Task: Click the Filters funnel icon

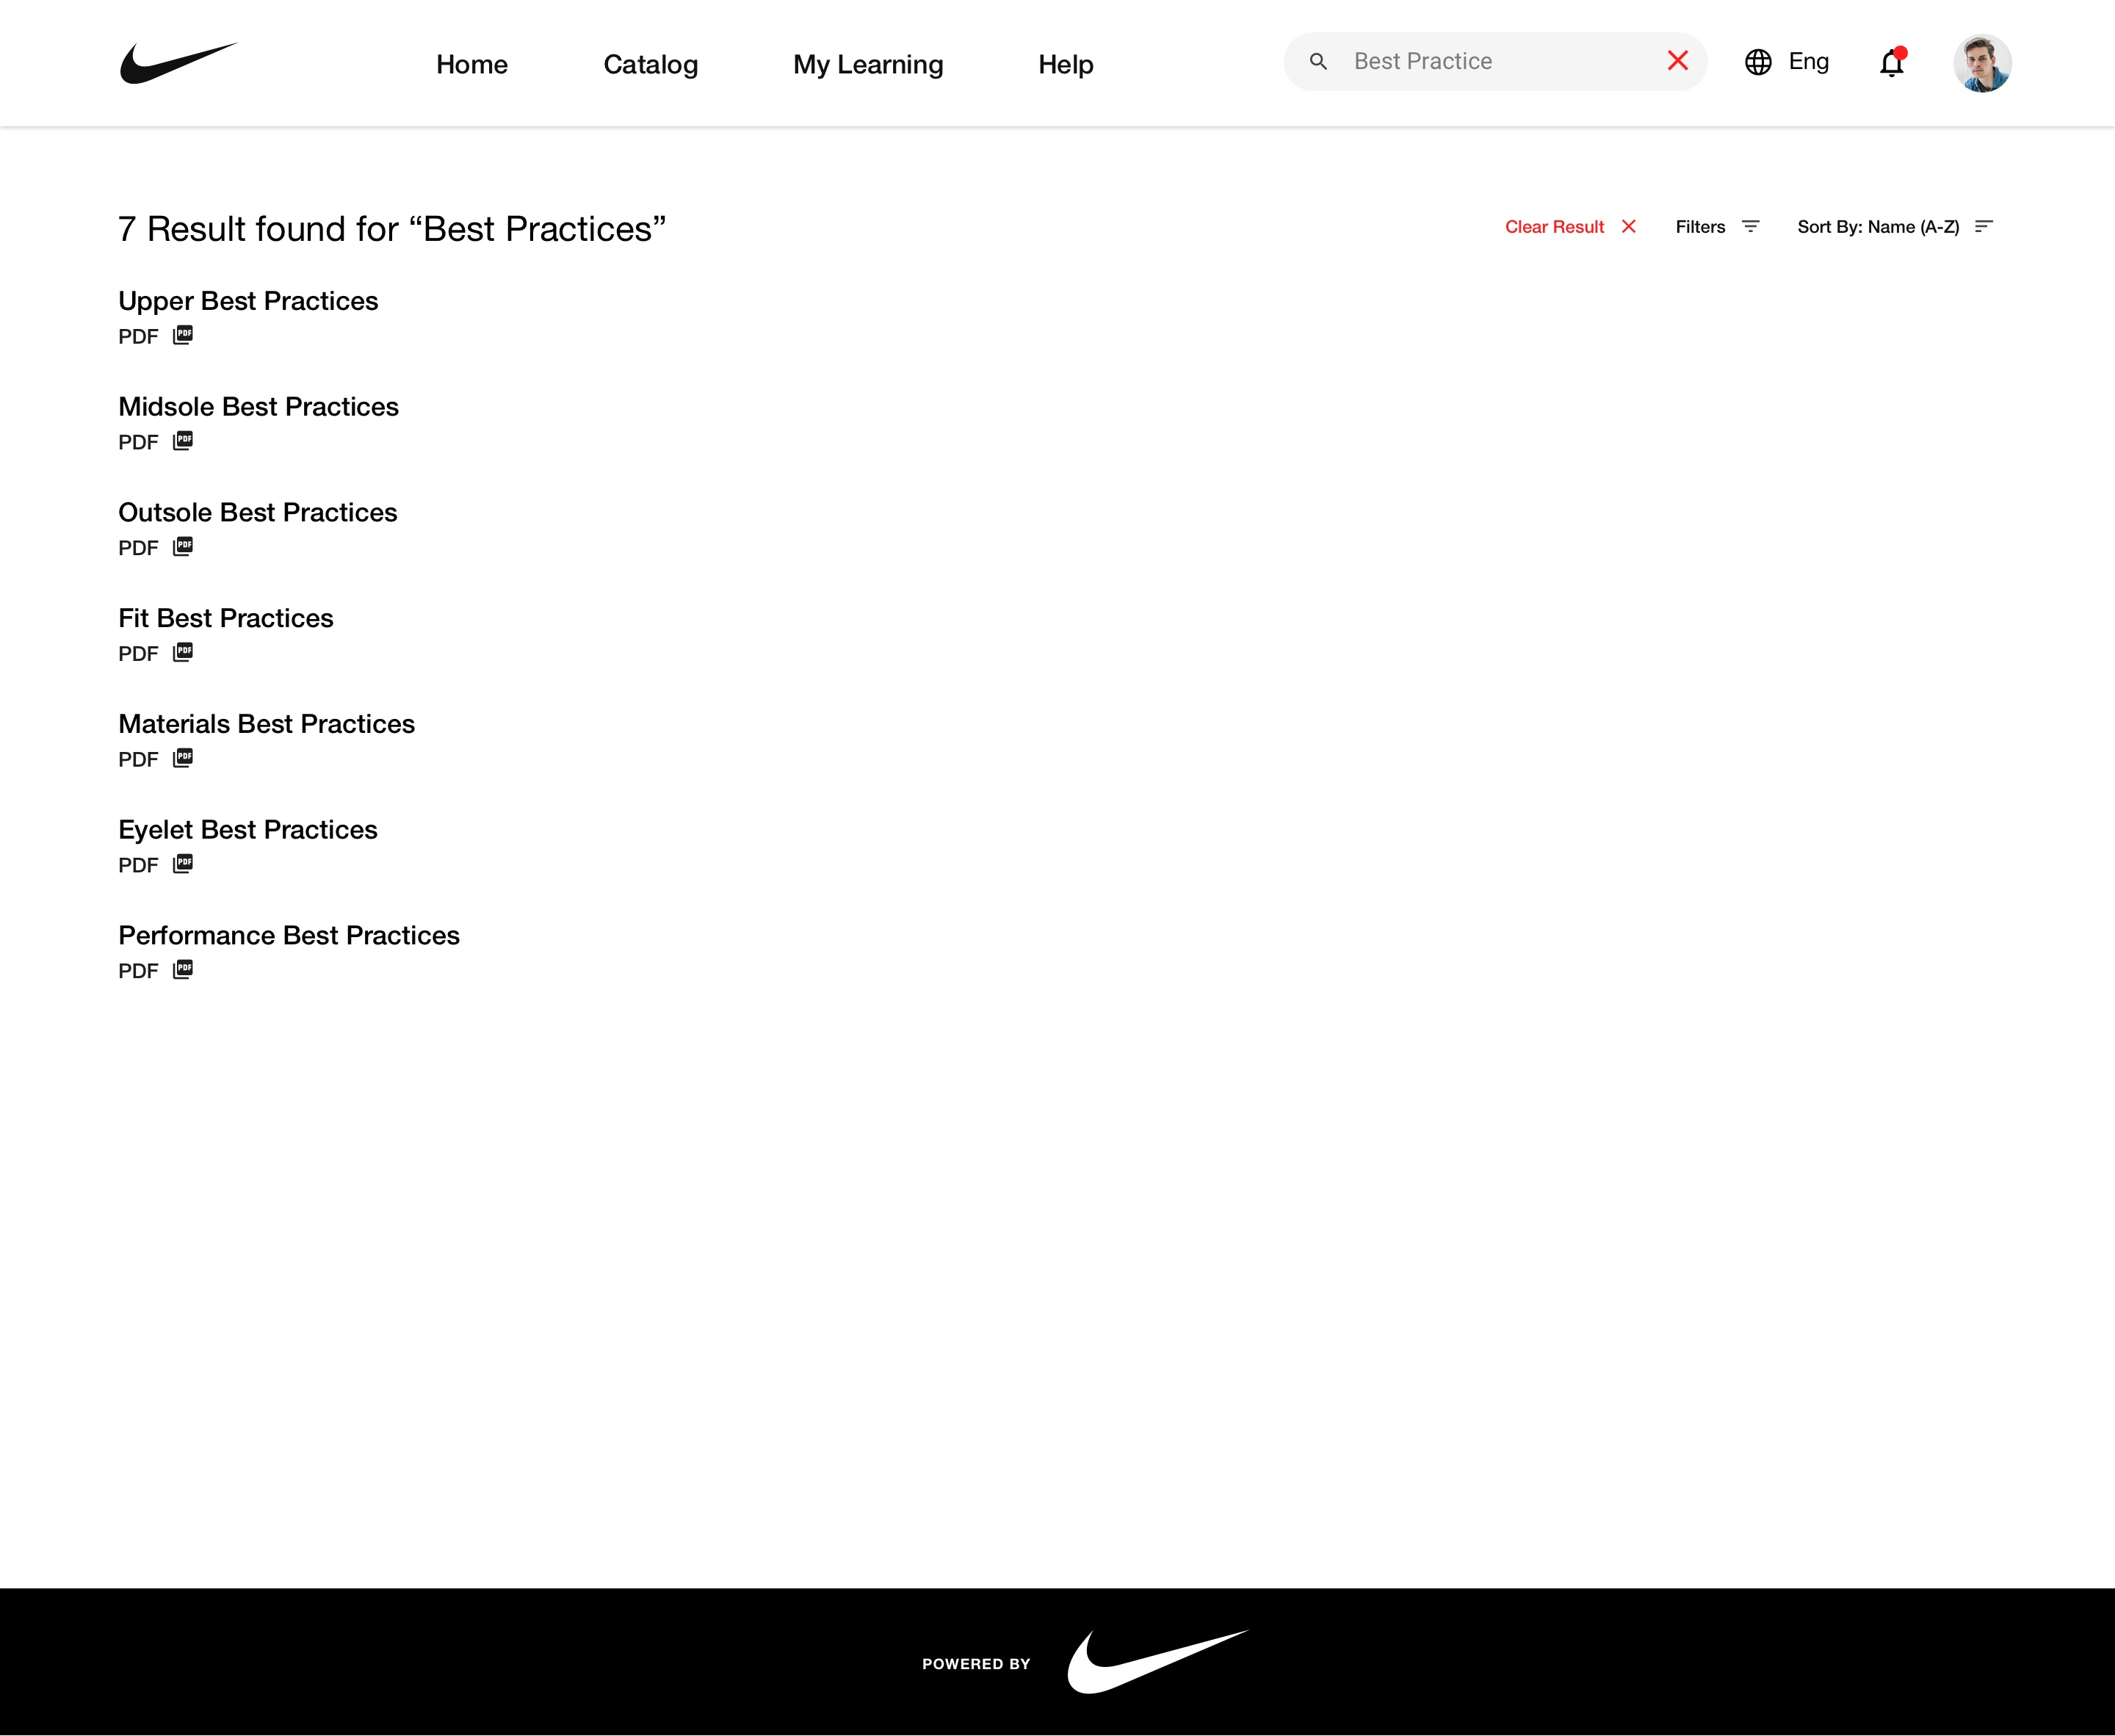Action: pyautogui.click(x=1751, y=227)
